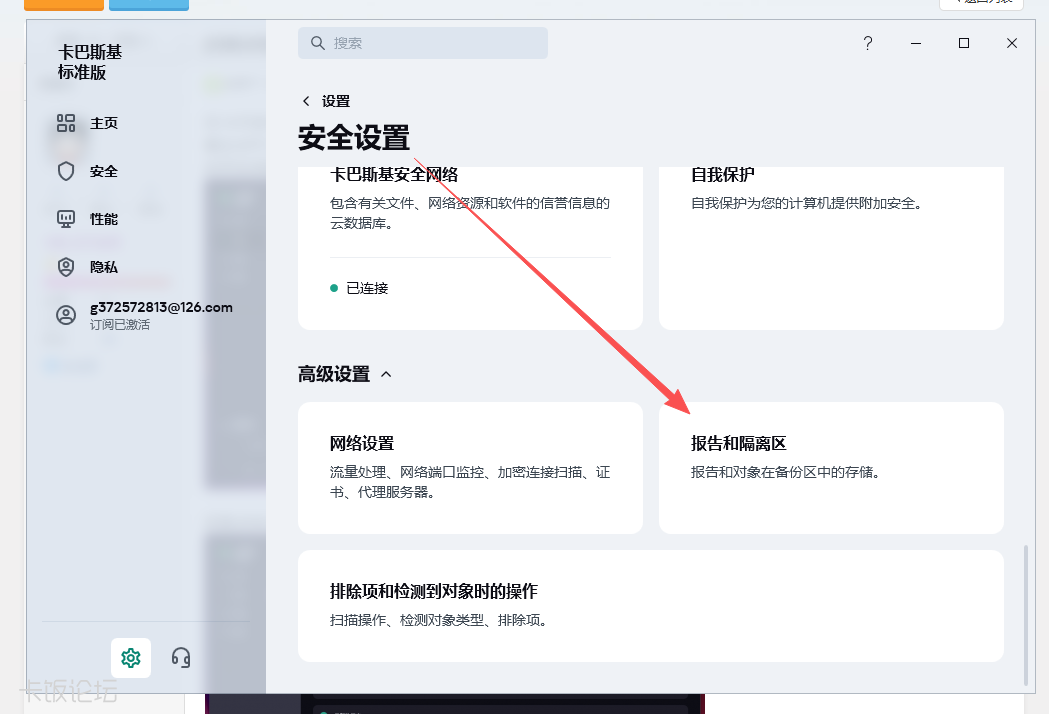Collapse the 高级设置 section chevron
1049x714 pixels.
(386, 374)
